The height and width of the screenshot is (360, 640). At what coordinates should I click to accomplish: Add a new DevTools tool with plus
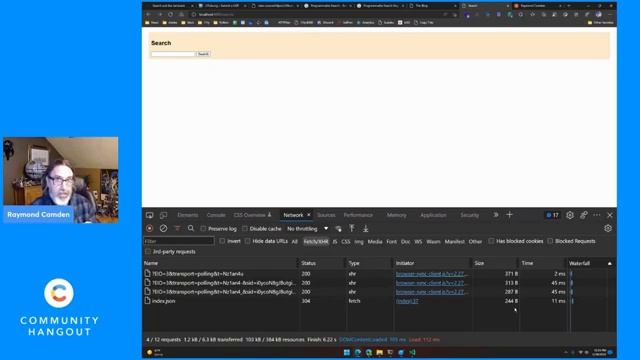pyautogui.click(x=509, y=215)
